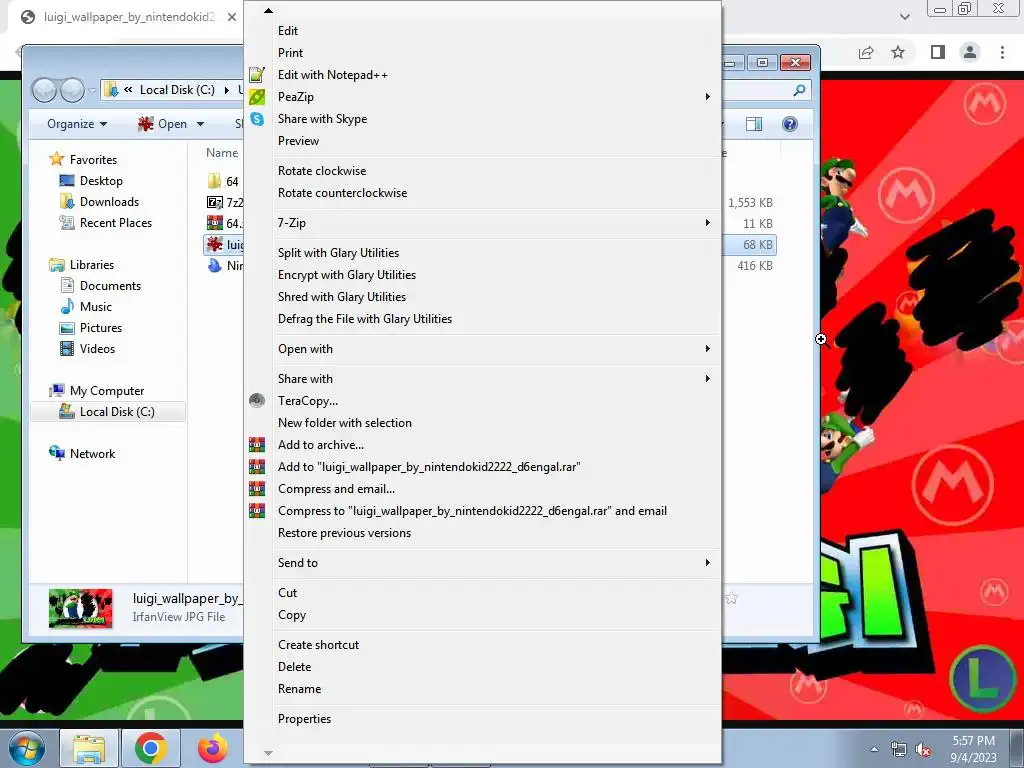Select Defrag the File with Glary Utilities

(x=364, y=319)
